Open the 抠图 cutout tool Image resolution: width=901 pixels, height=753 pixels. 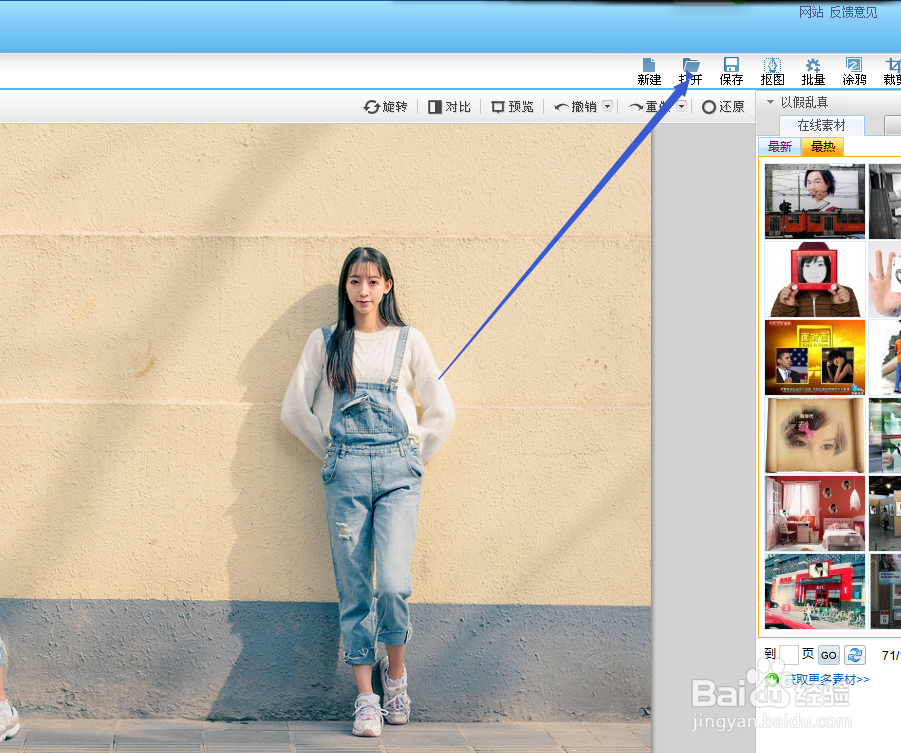772,71
